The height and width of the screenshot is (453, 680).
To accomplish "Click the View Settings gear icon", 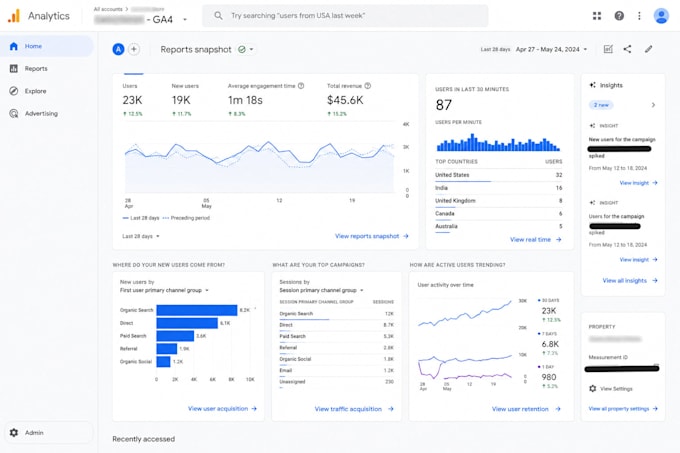I will tap(592, 388).
